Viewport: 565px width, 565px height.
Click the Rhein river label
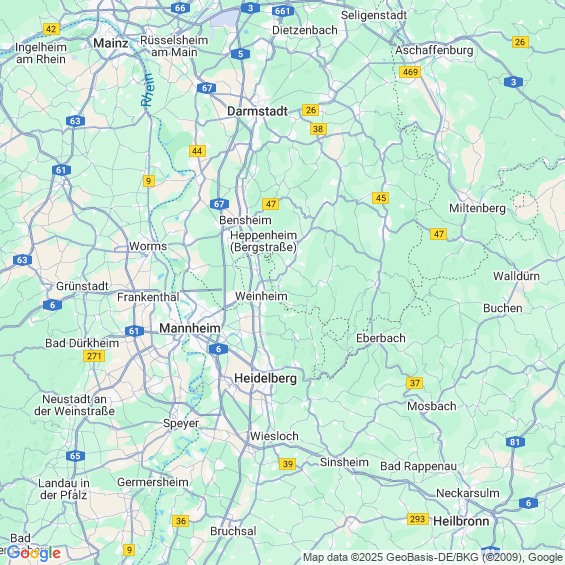point(148,90)
